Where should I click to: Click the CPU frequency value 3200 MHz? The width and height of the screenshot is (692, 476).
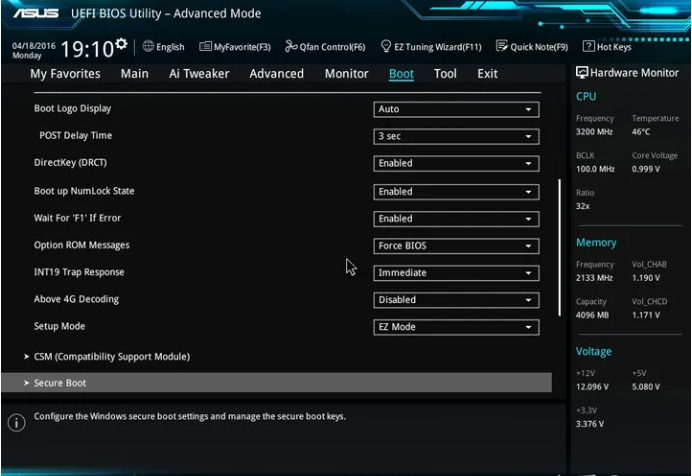tap(594, 132)
